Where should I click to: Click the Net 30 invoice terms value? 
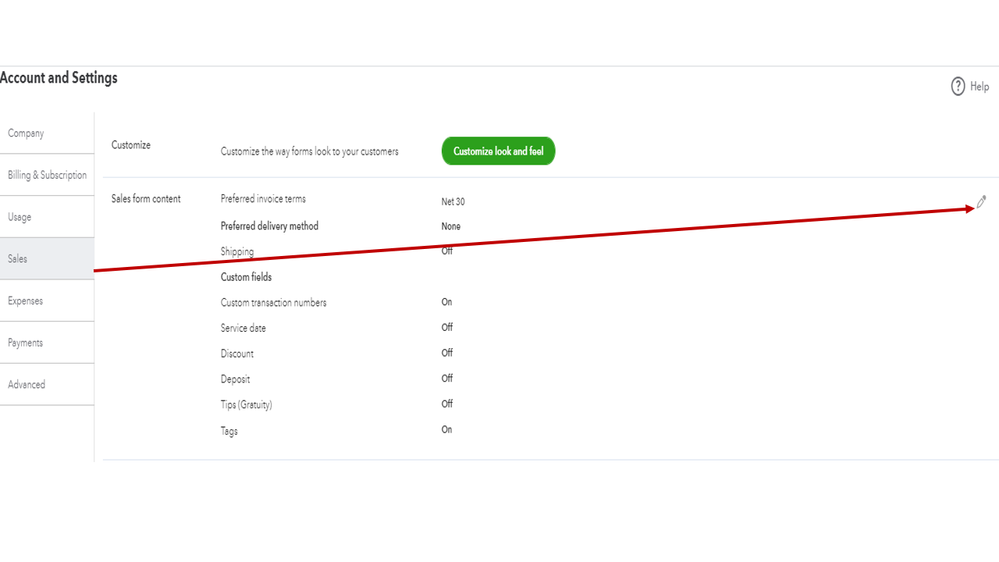point(453,202)
